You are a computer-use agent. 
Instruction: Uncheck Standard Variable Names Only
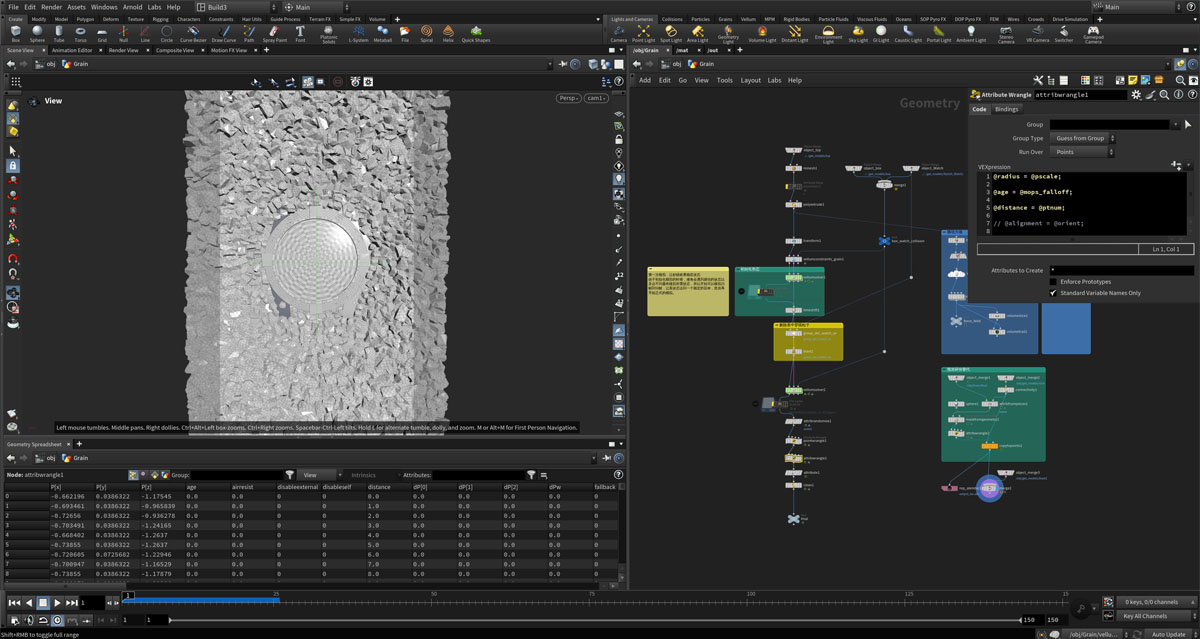click(1053, 293)
